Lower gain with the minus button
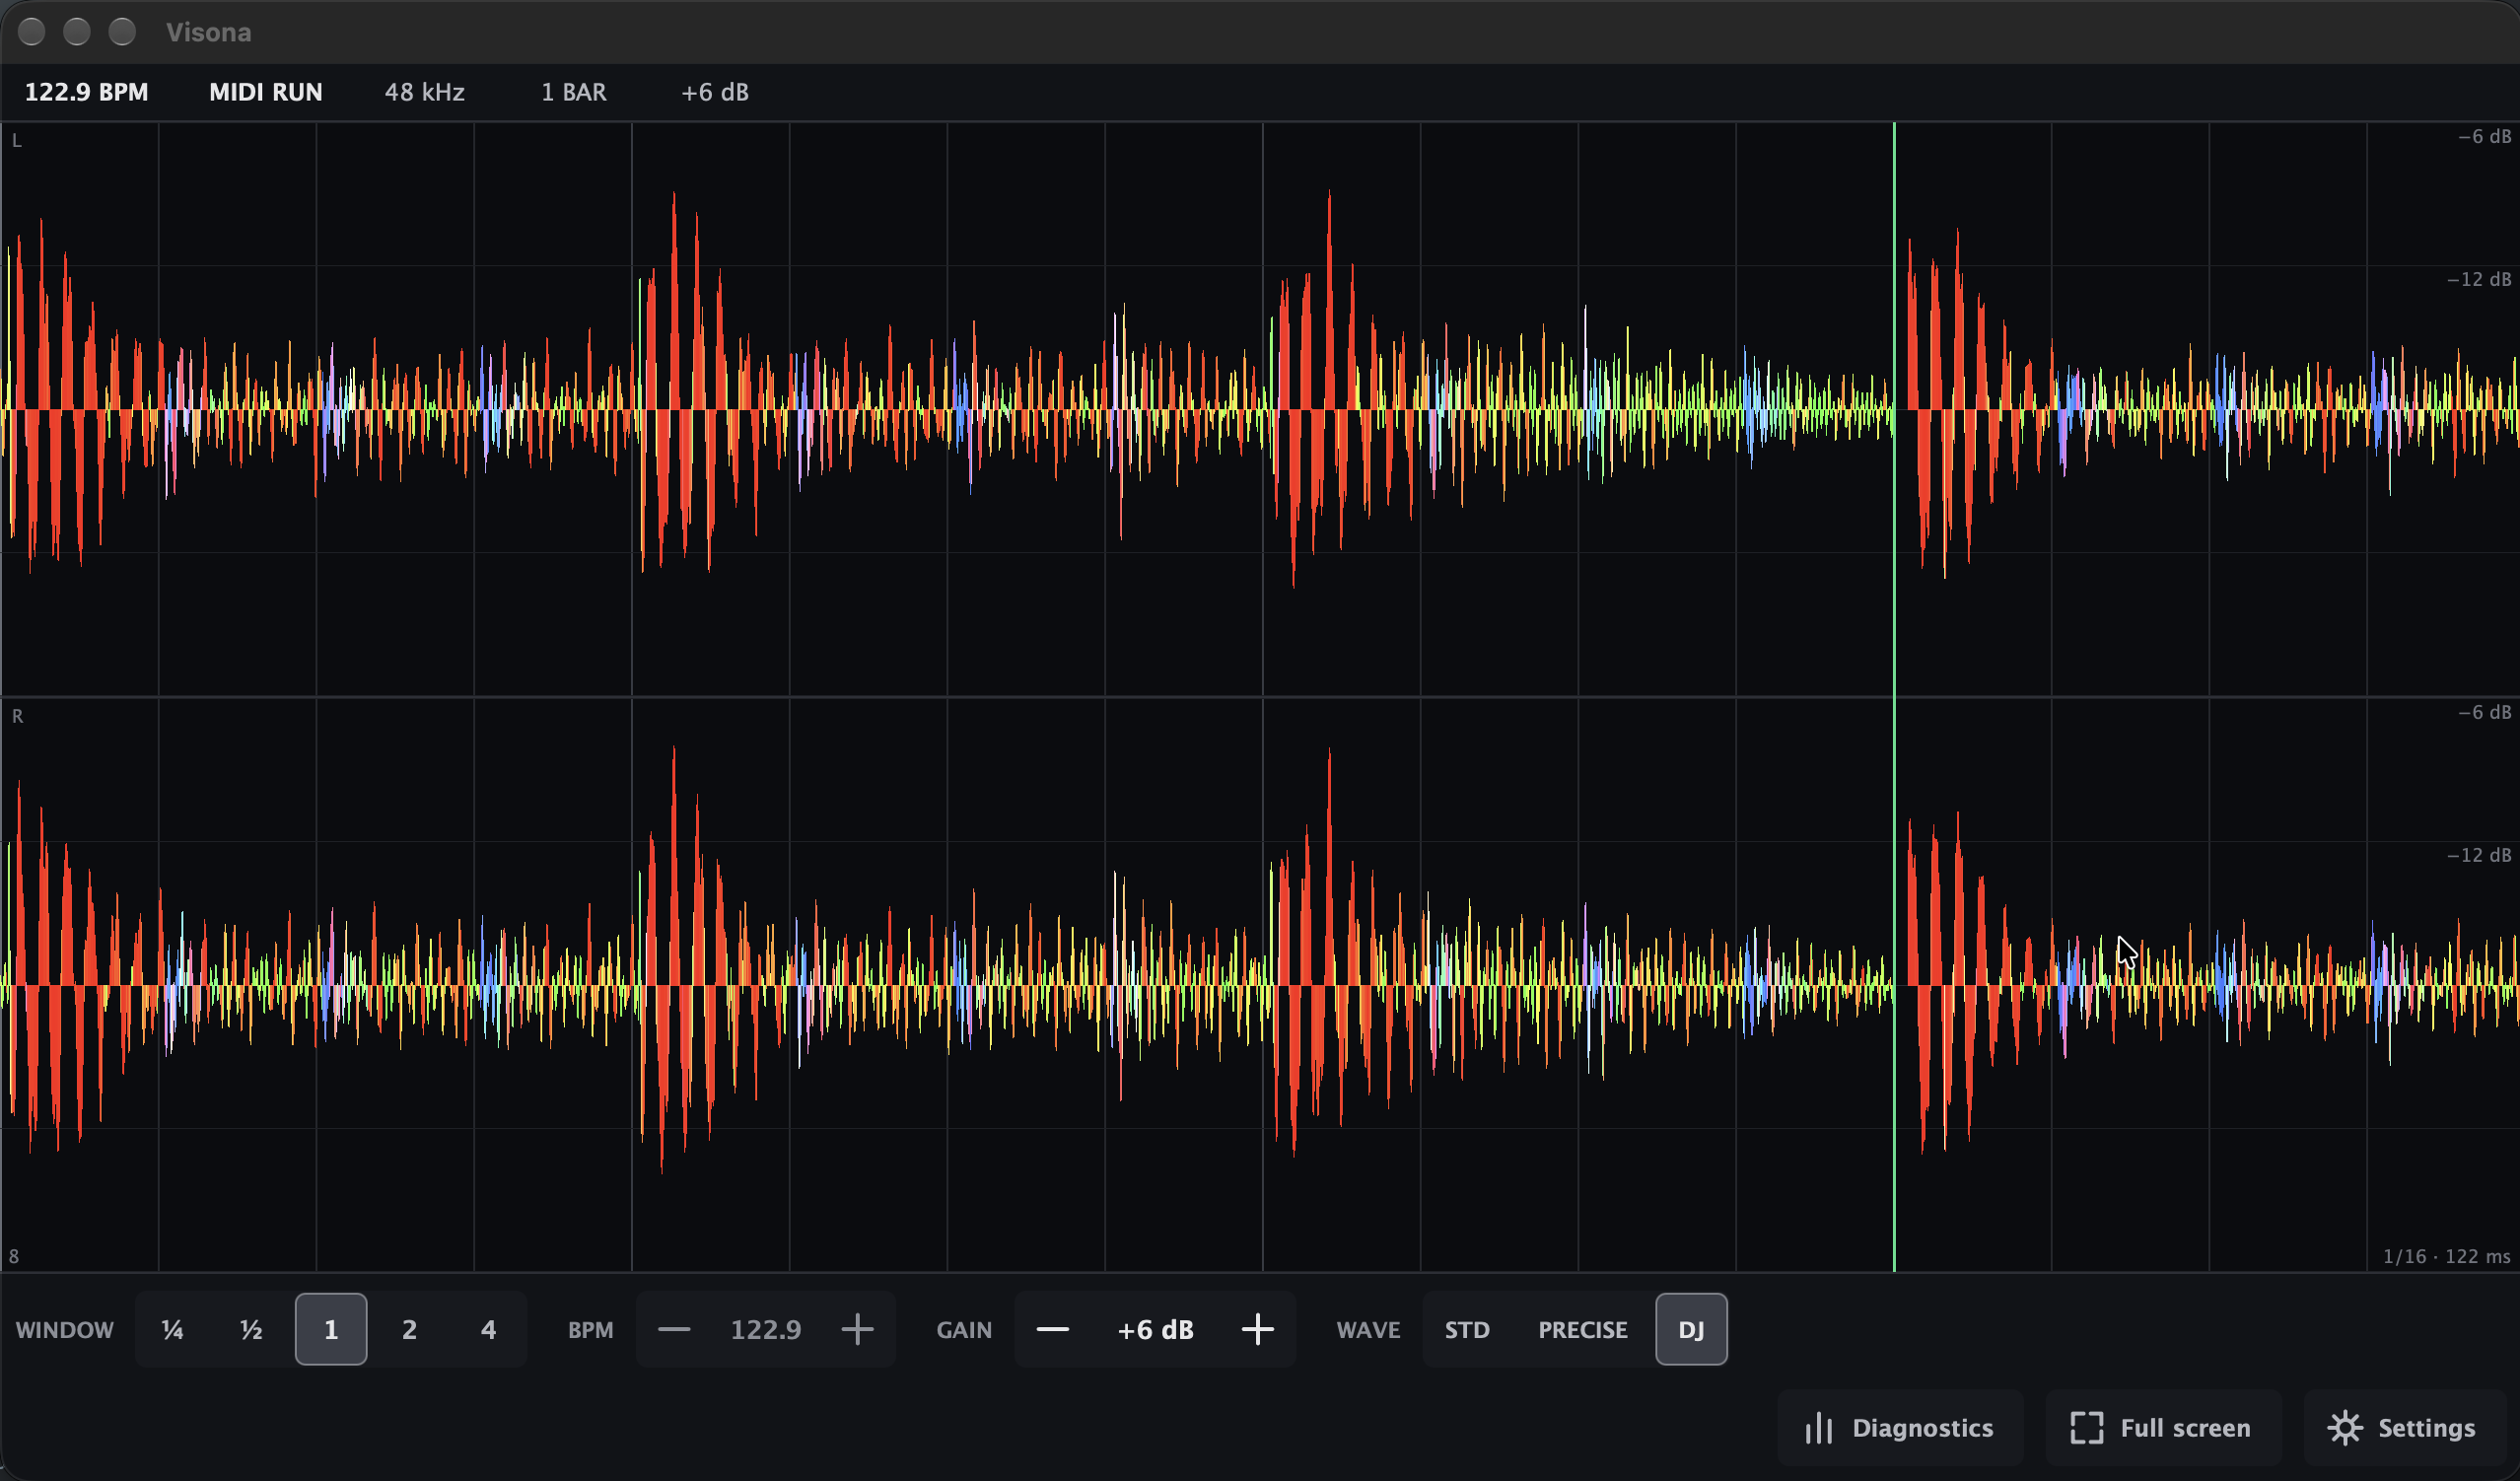 (x=1053, y=1329)
